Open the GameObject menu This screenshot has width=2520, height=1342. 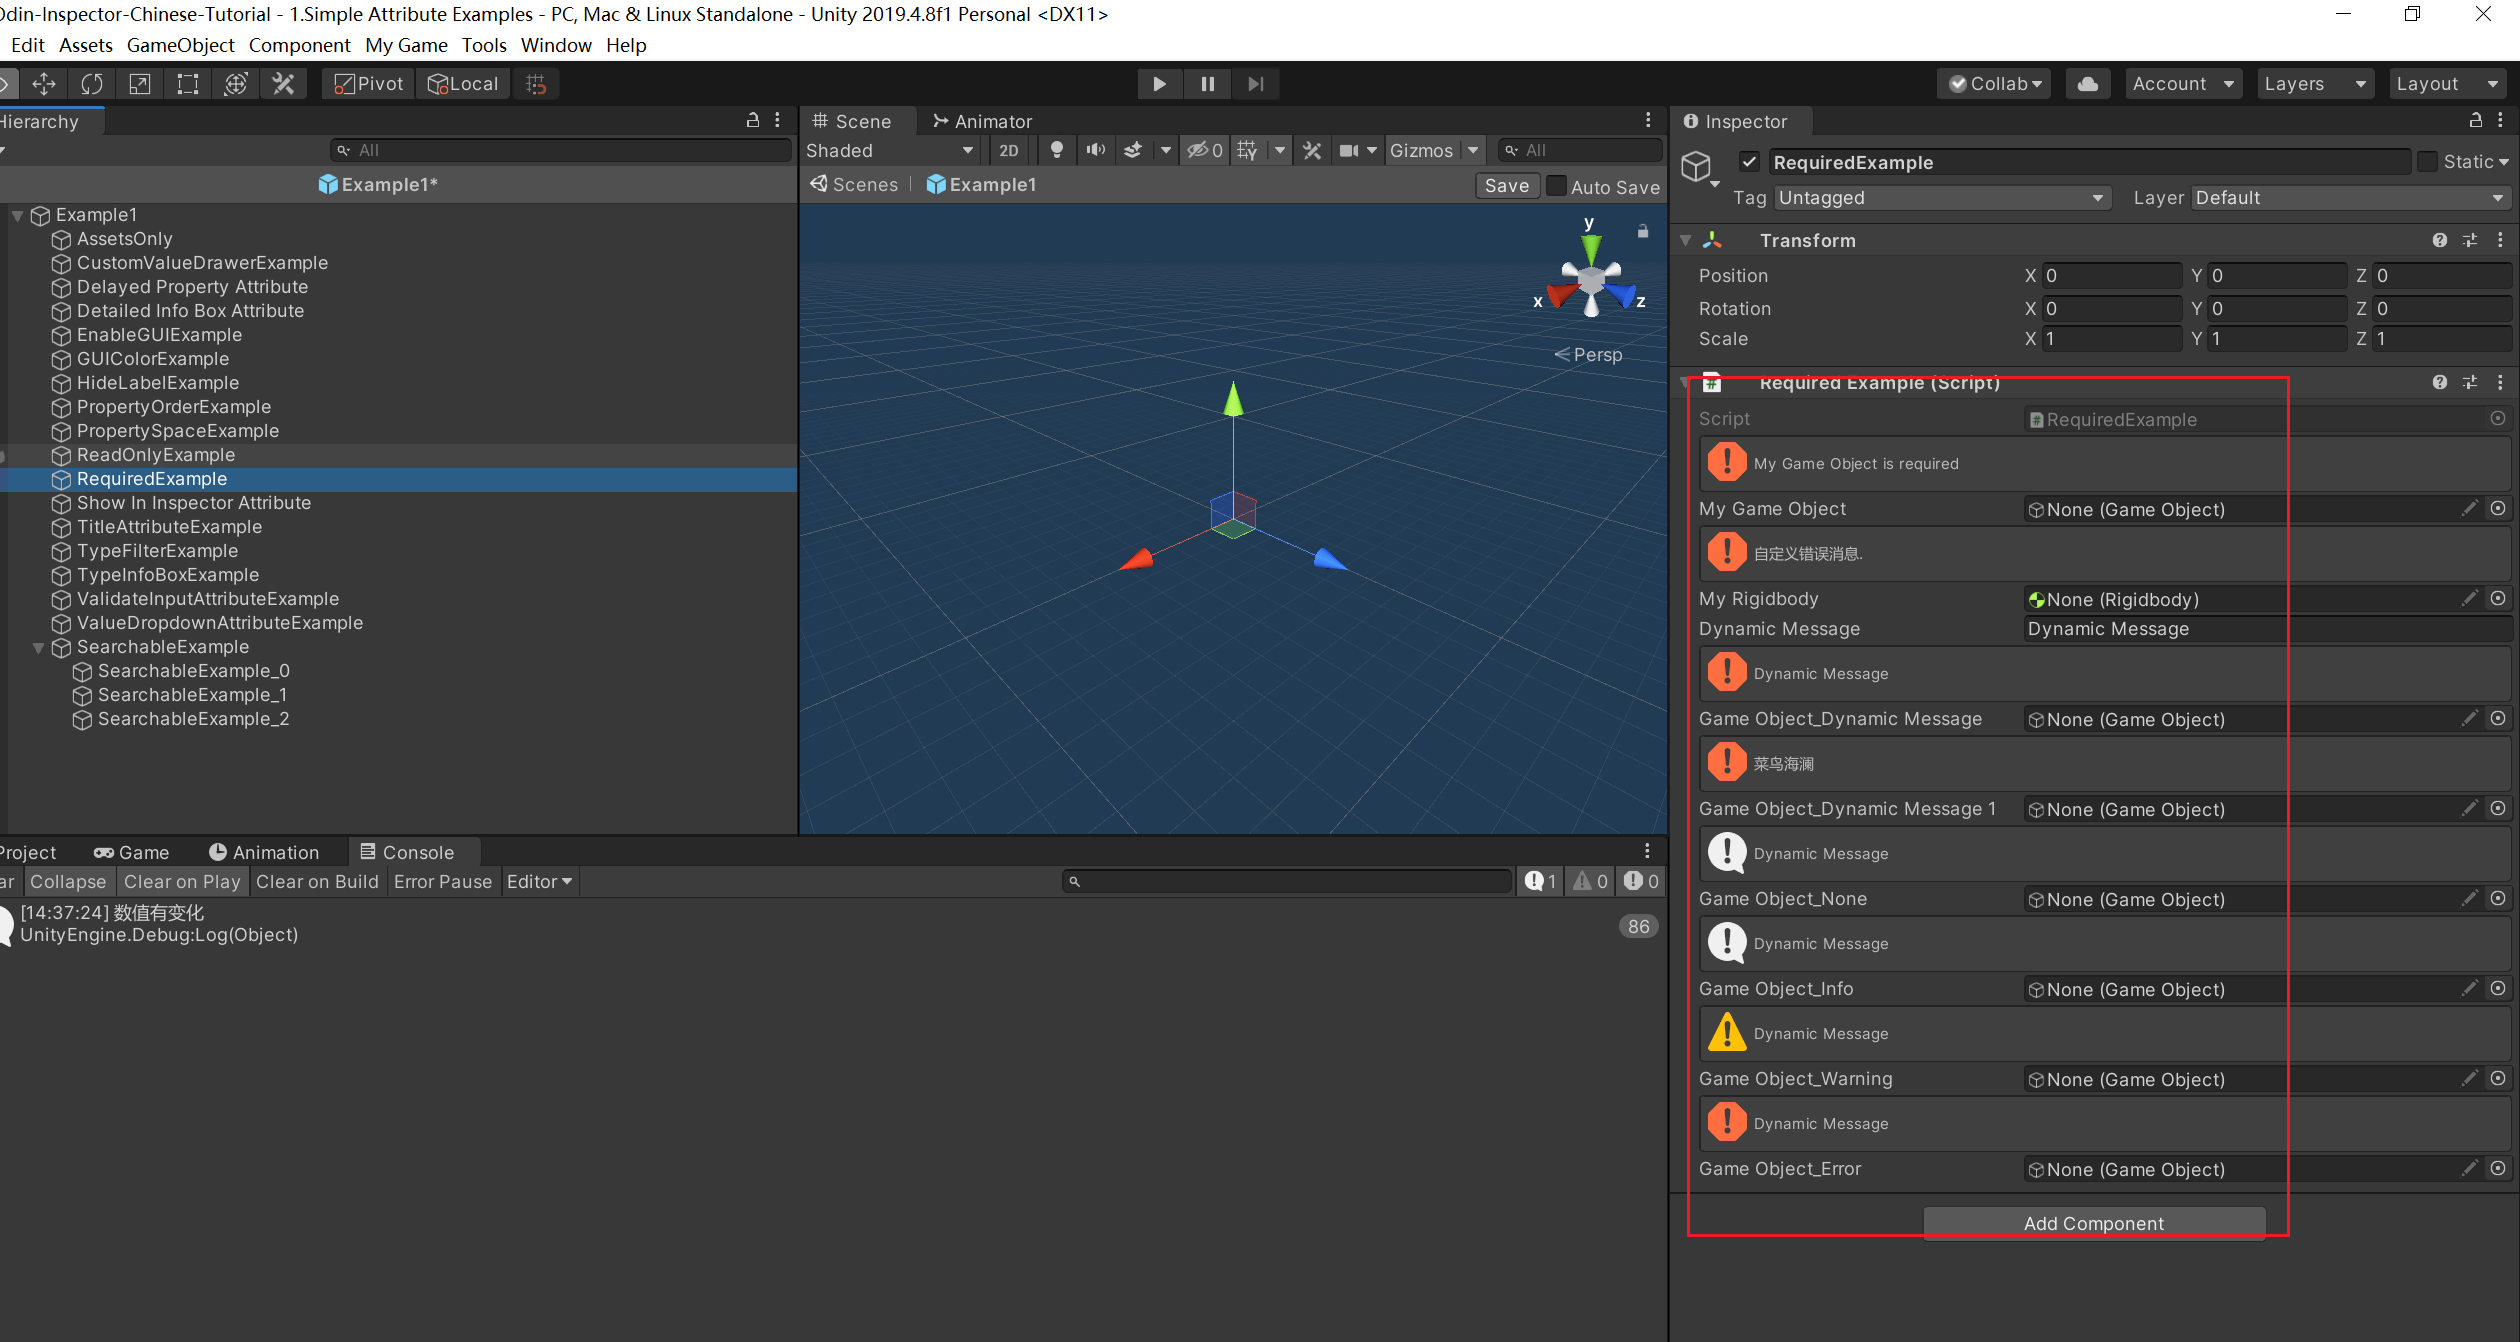pos(180,45)
